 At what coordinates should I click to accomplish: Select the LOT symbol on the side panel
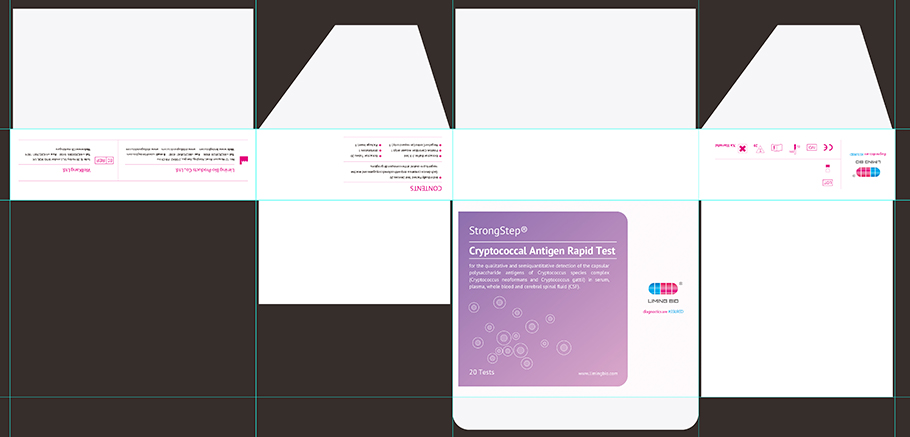[x=828, y=182]
